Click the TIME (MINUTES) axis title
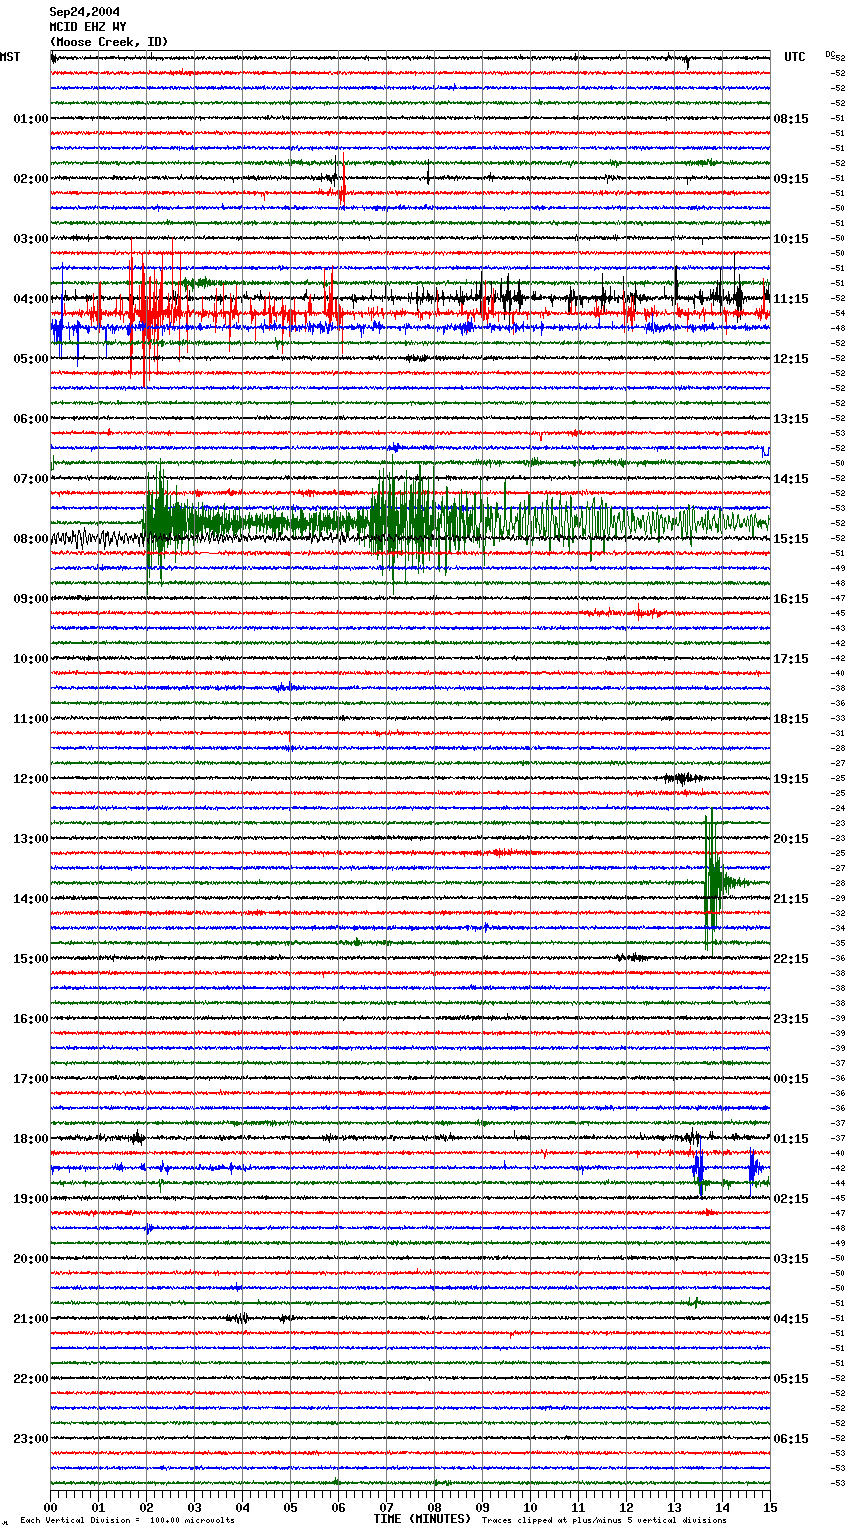This screenshot has height=1534, width=850. 422,1519
